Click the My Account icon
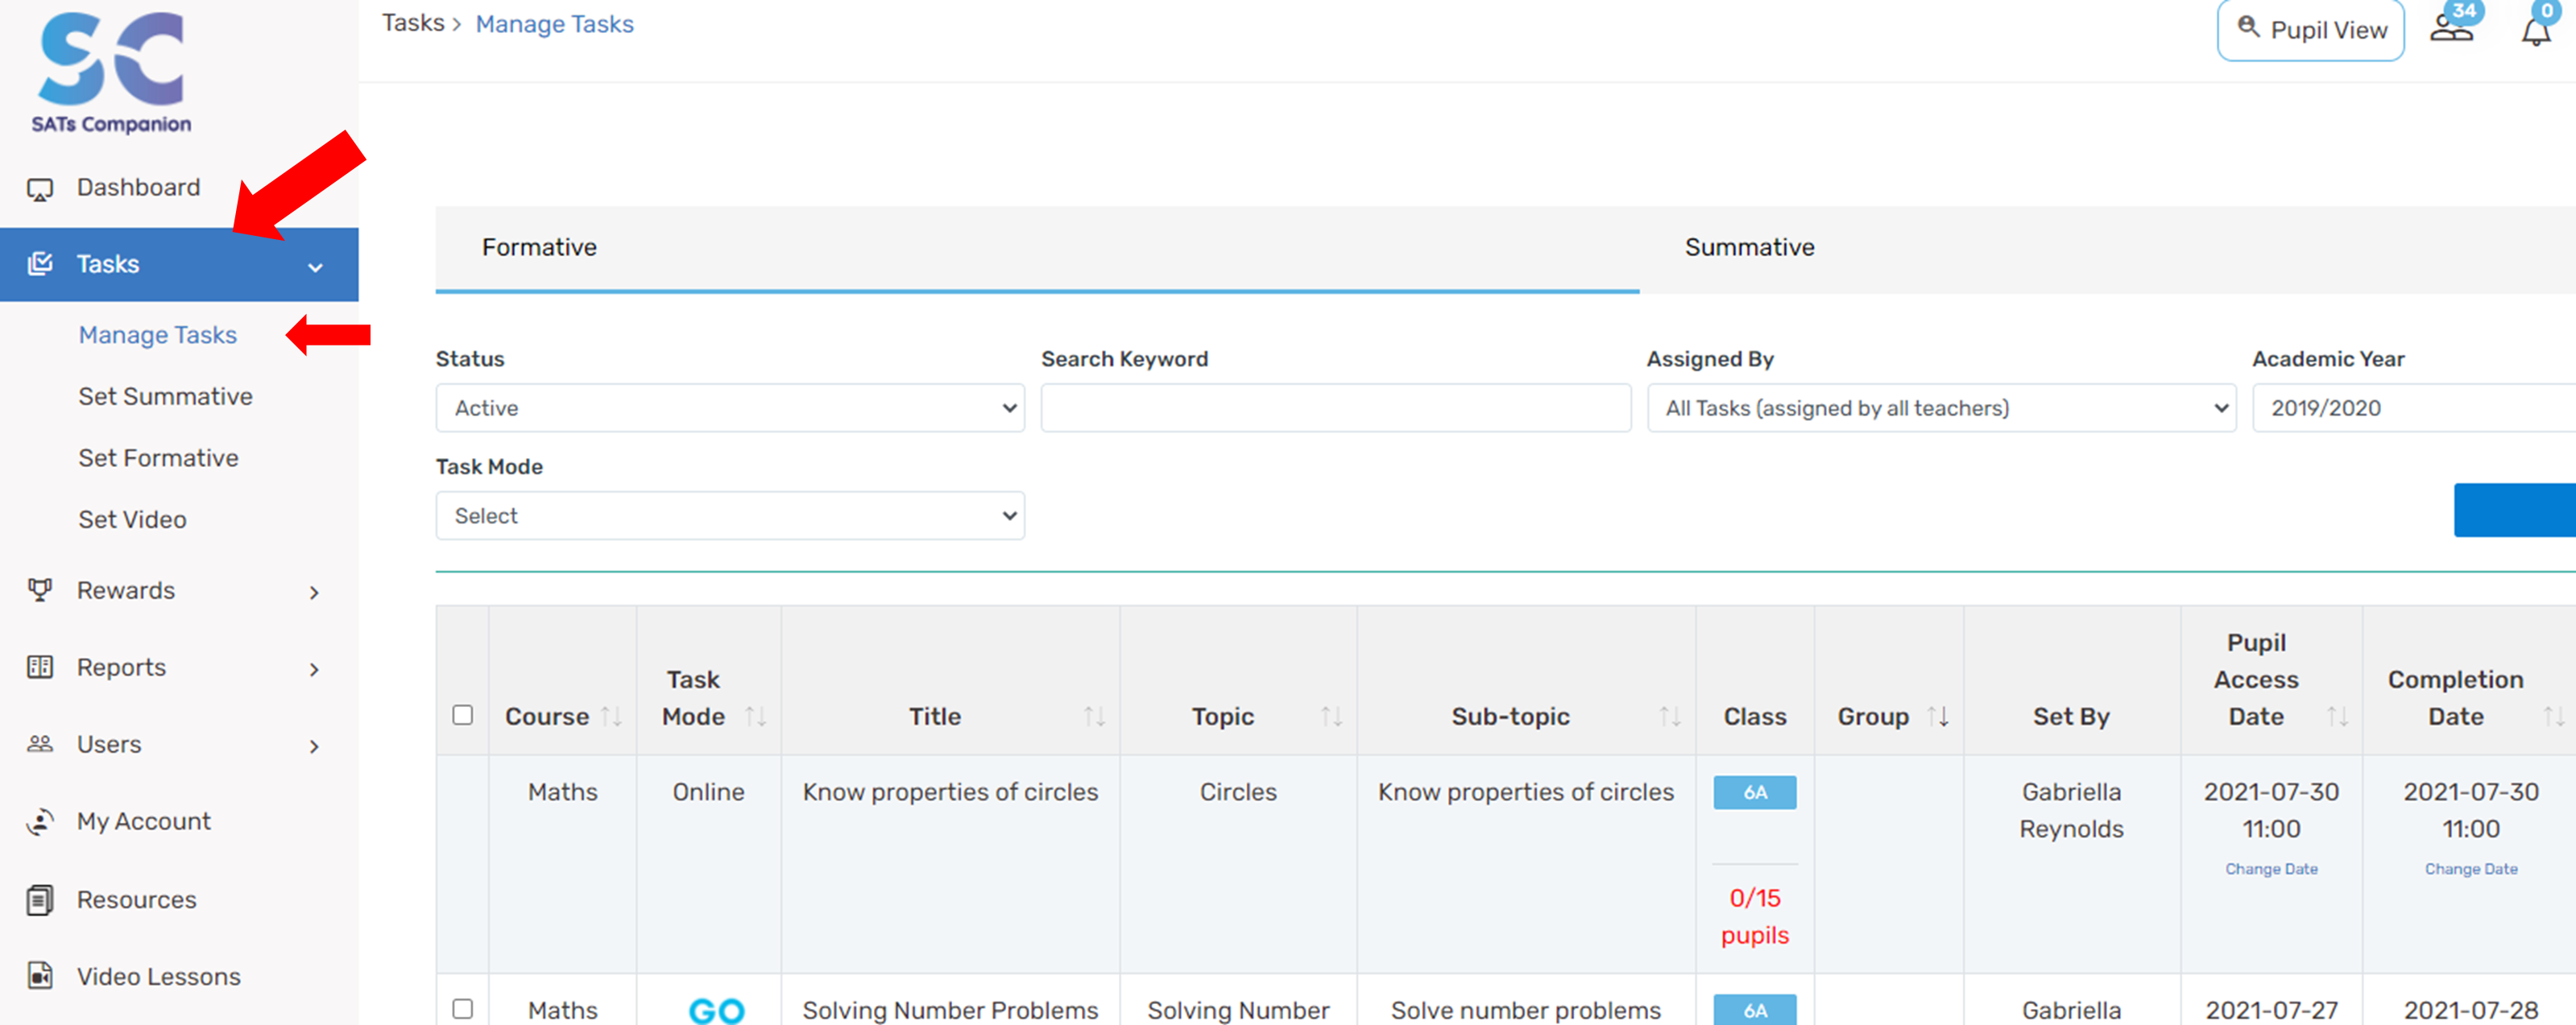Image resolution: width=2576 pixels, height=1025 pixels. pos(40,821)
